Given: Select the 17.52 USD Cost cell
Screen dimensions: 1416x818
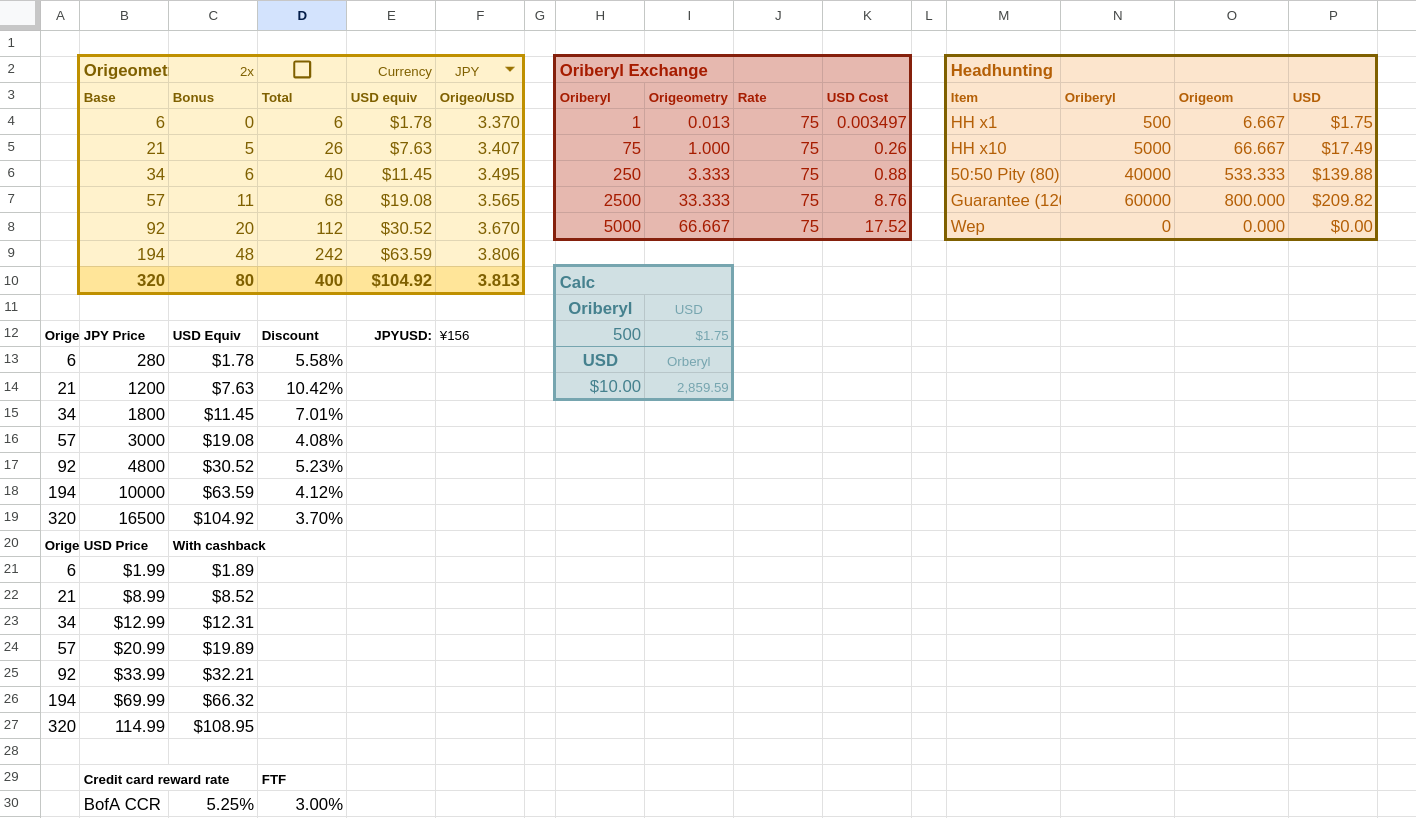Looking at the screenshot, I should pyautogui.click(x=867, y=226).
